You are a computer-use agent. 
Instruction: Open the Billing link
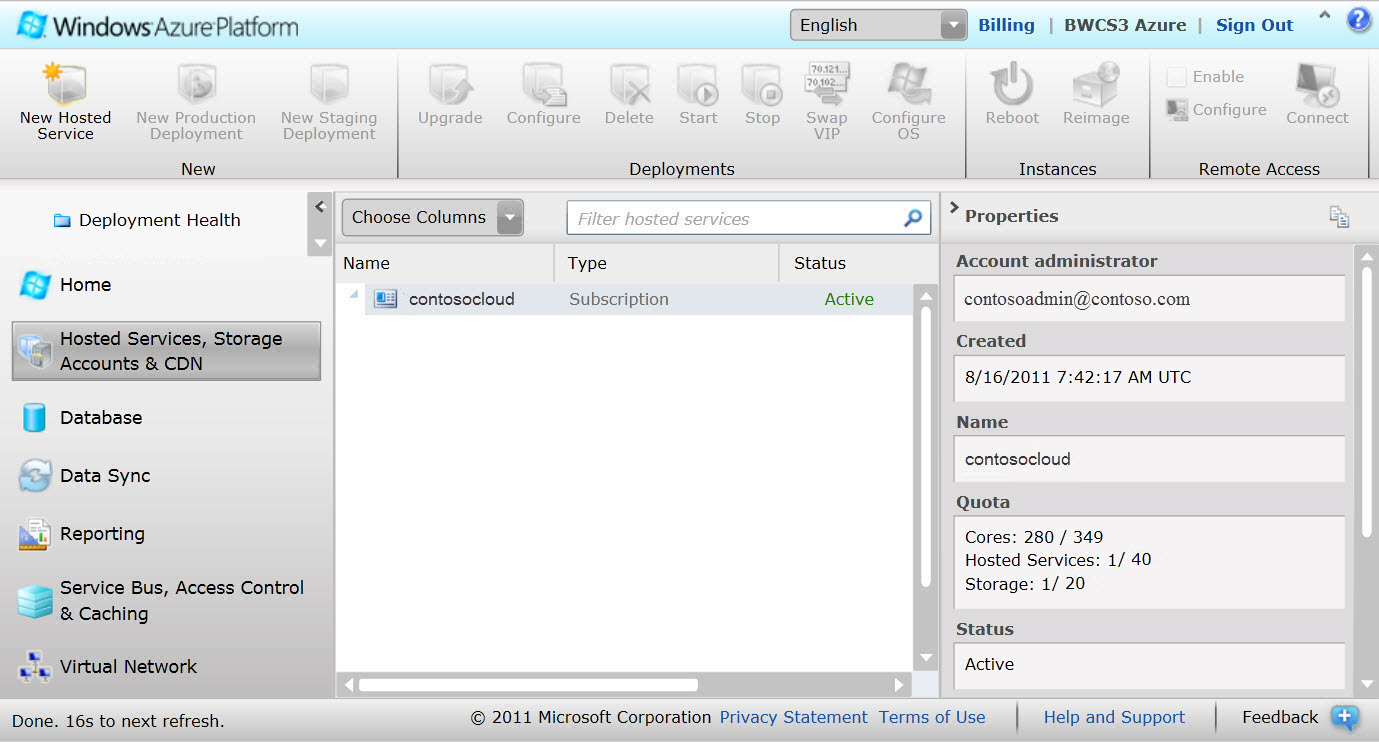[1006, 25]
